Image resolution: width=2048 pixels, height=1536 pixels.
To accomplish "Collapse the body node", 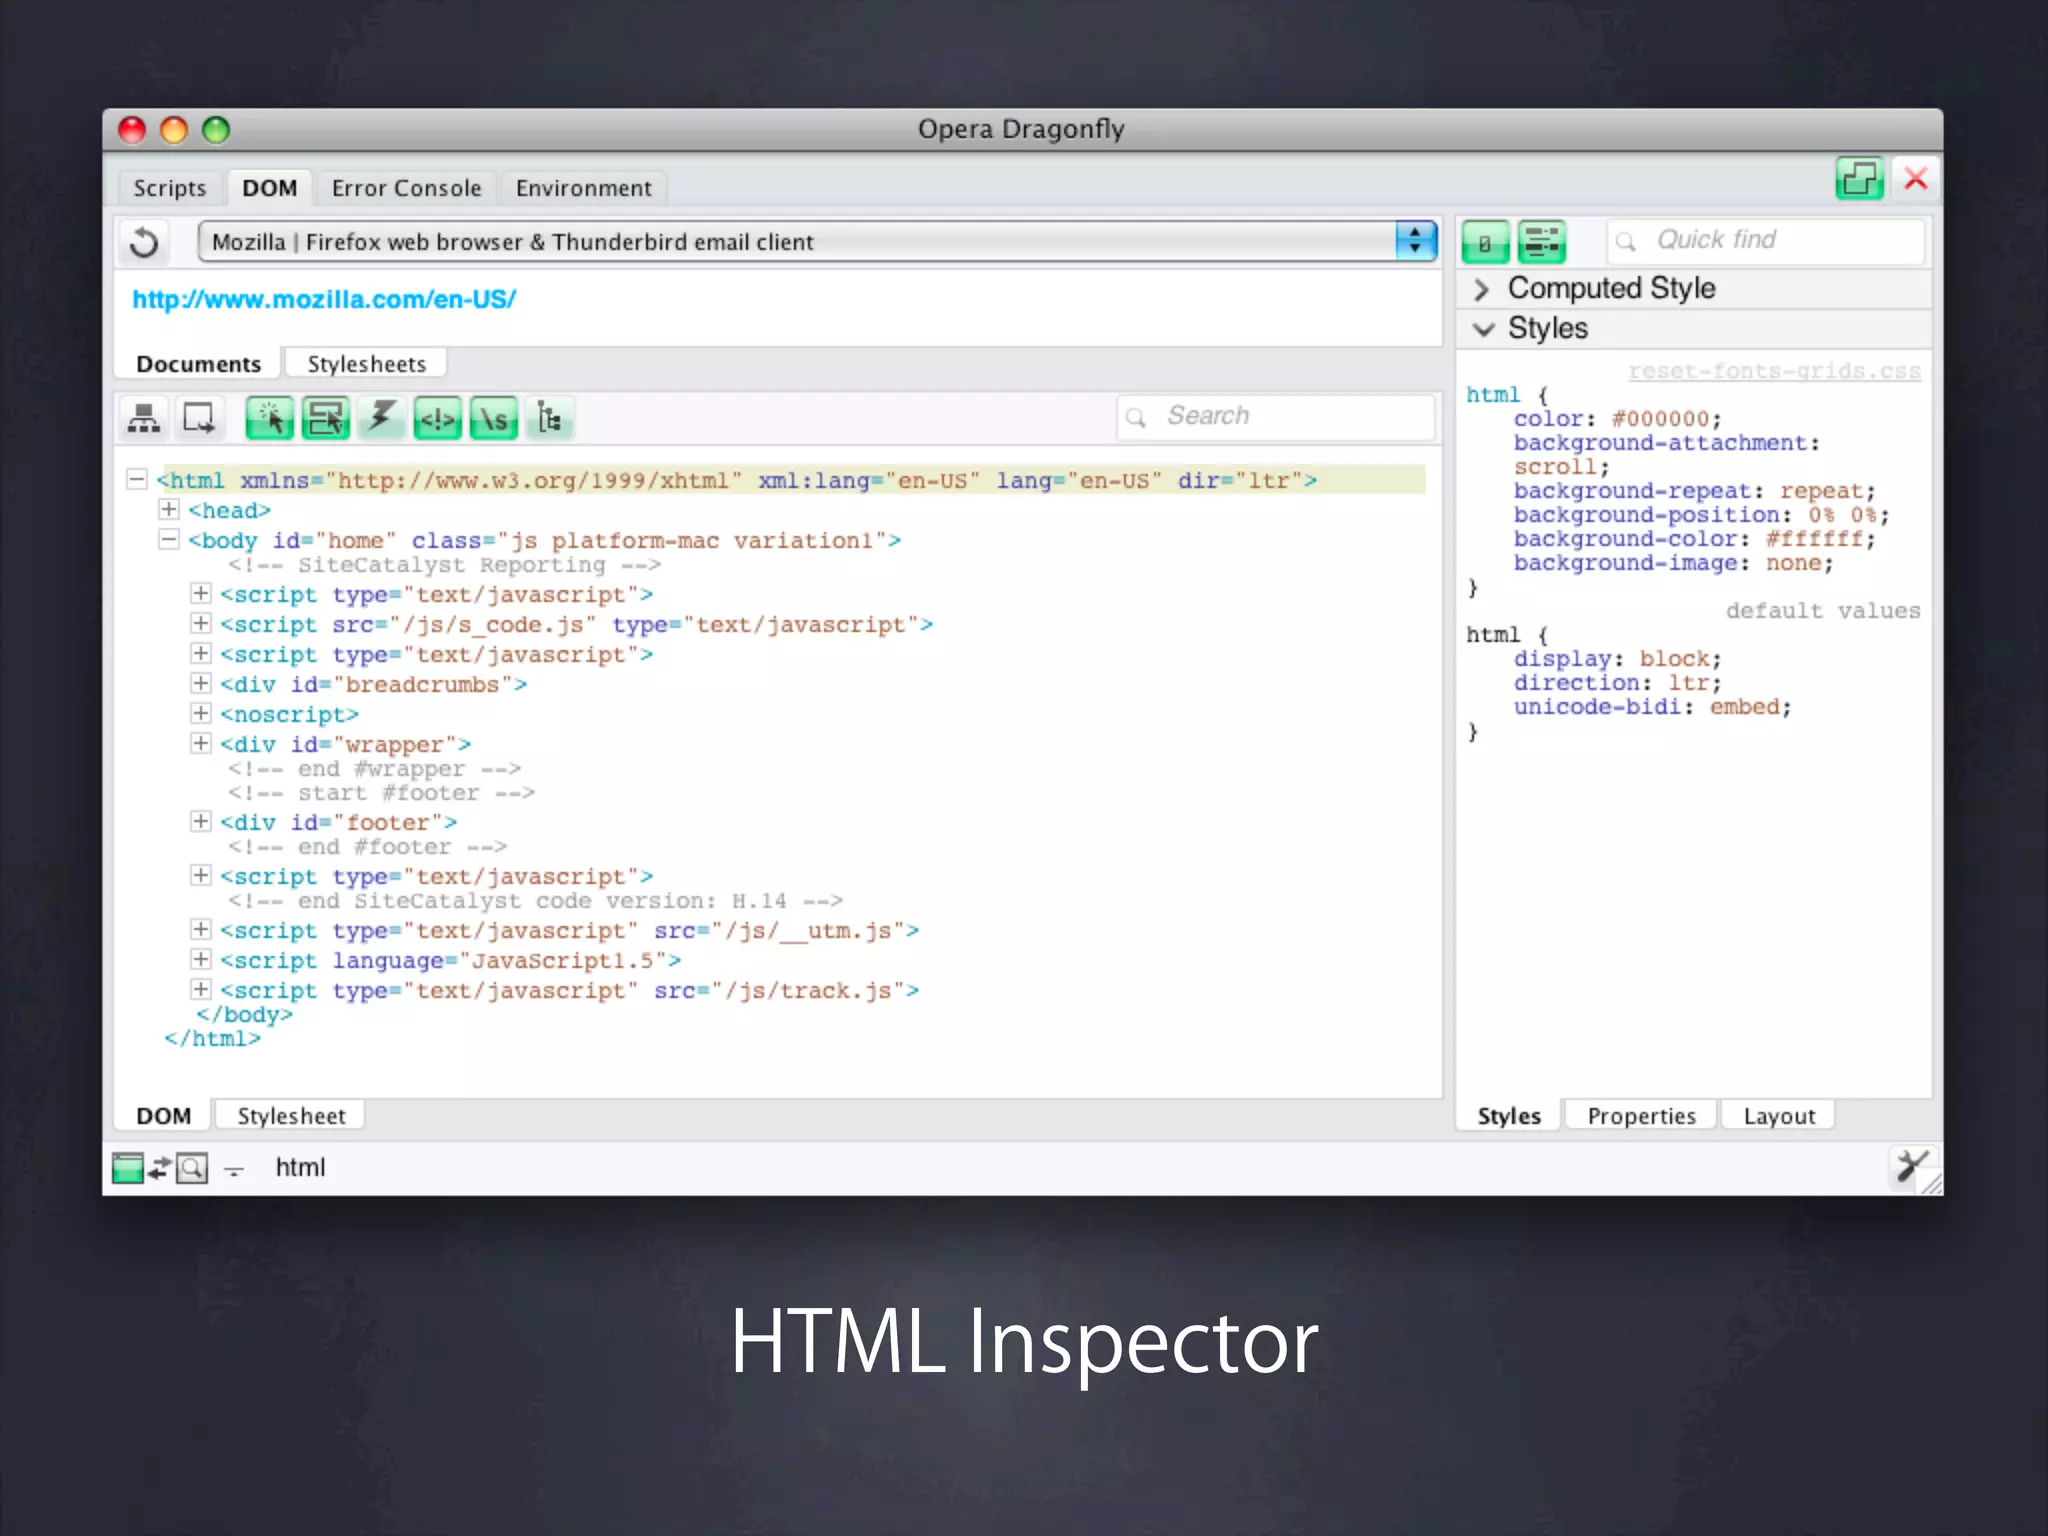I will pos(169,539).
